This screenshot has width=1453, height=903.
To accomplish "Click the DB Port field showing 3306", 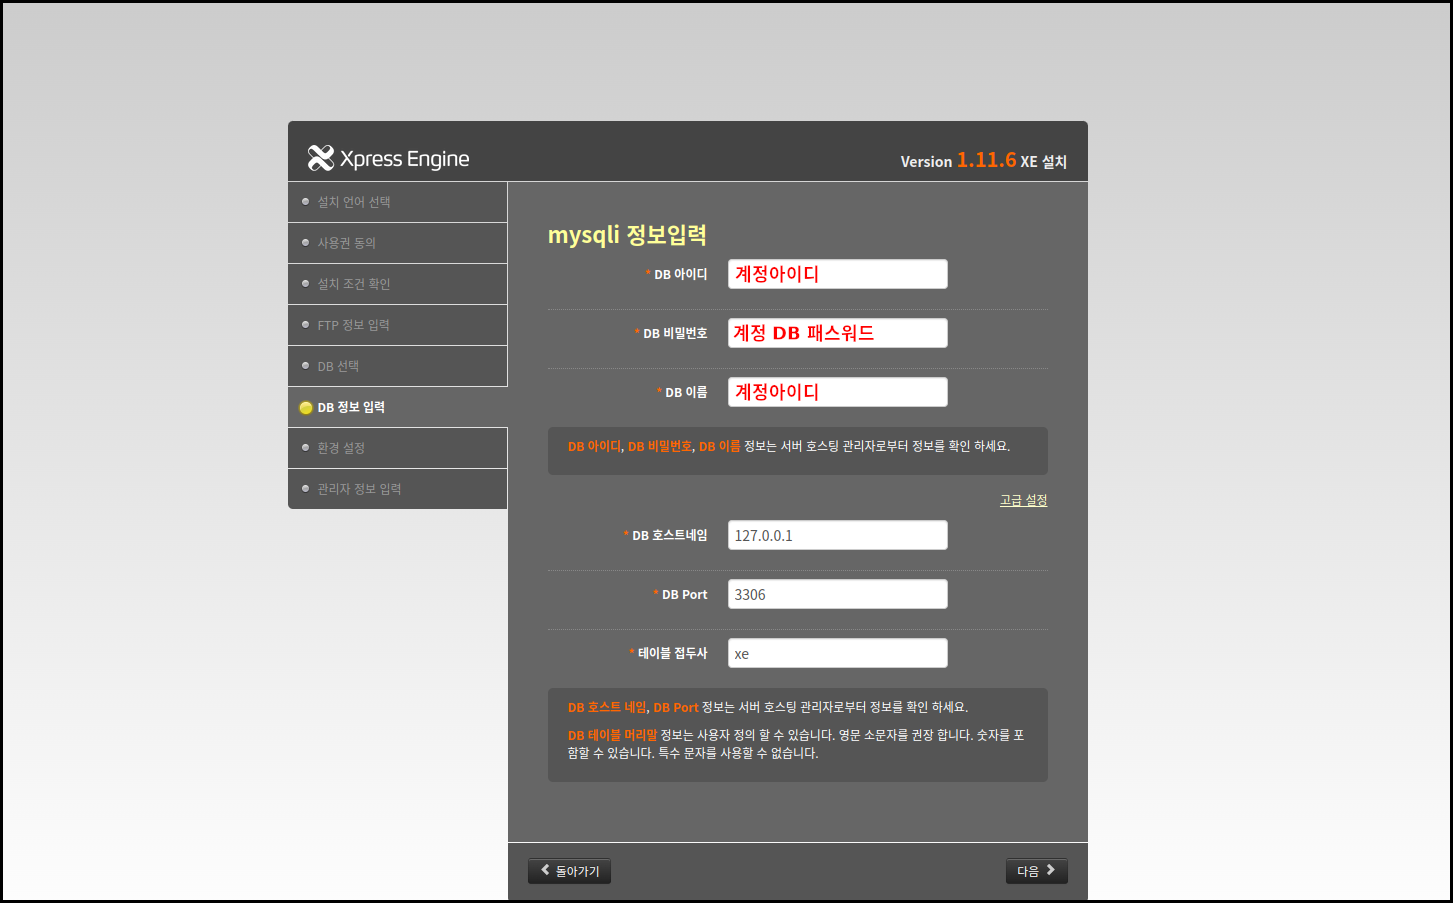I will 837,594.
